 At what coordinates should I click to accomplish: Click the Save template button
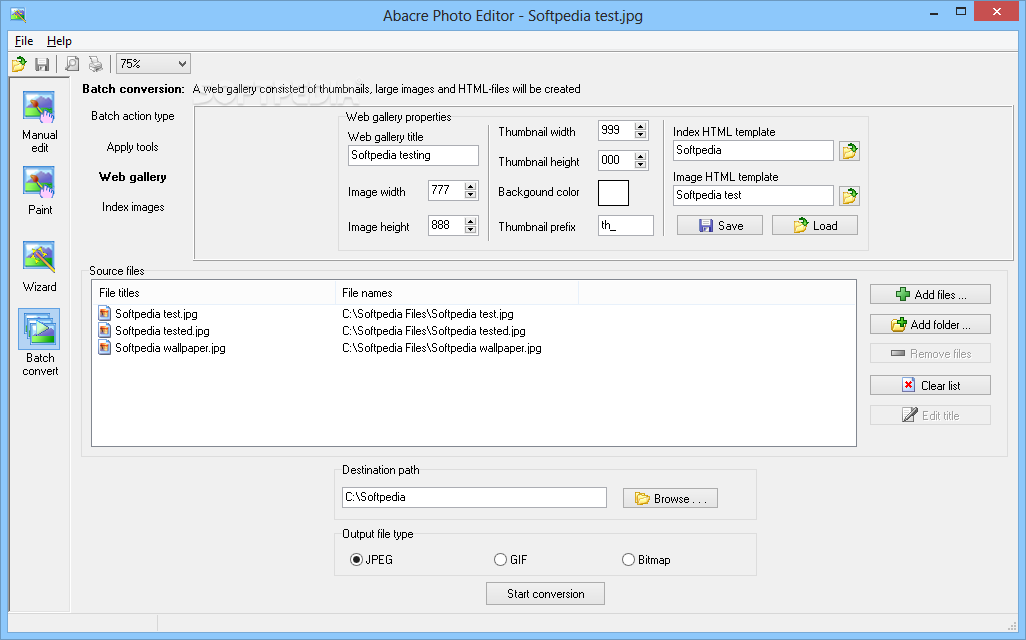click(x=720, y=225)
